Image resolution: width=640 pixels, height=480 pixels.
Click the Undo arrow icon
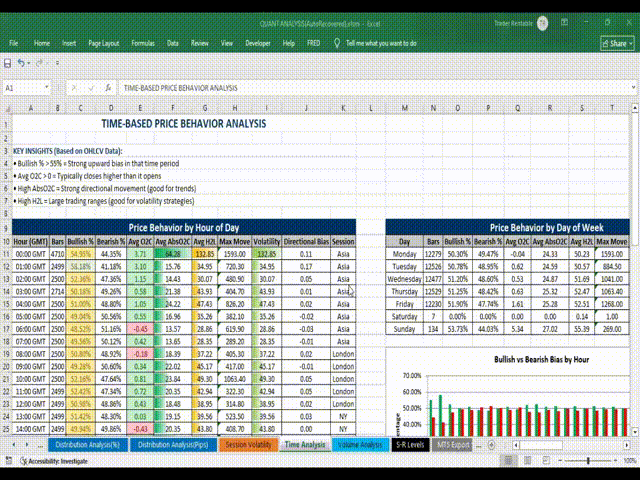pos(23,64)
